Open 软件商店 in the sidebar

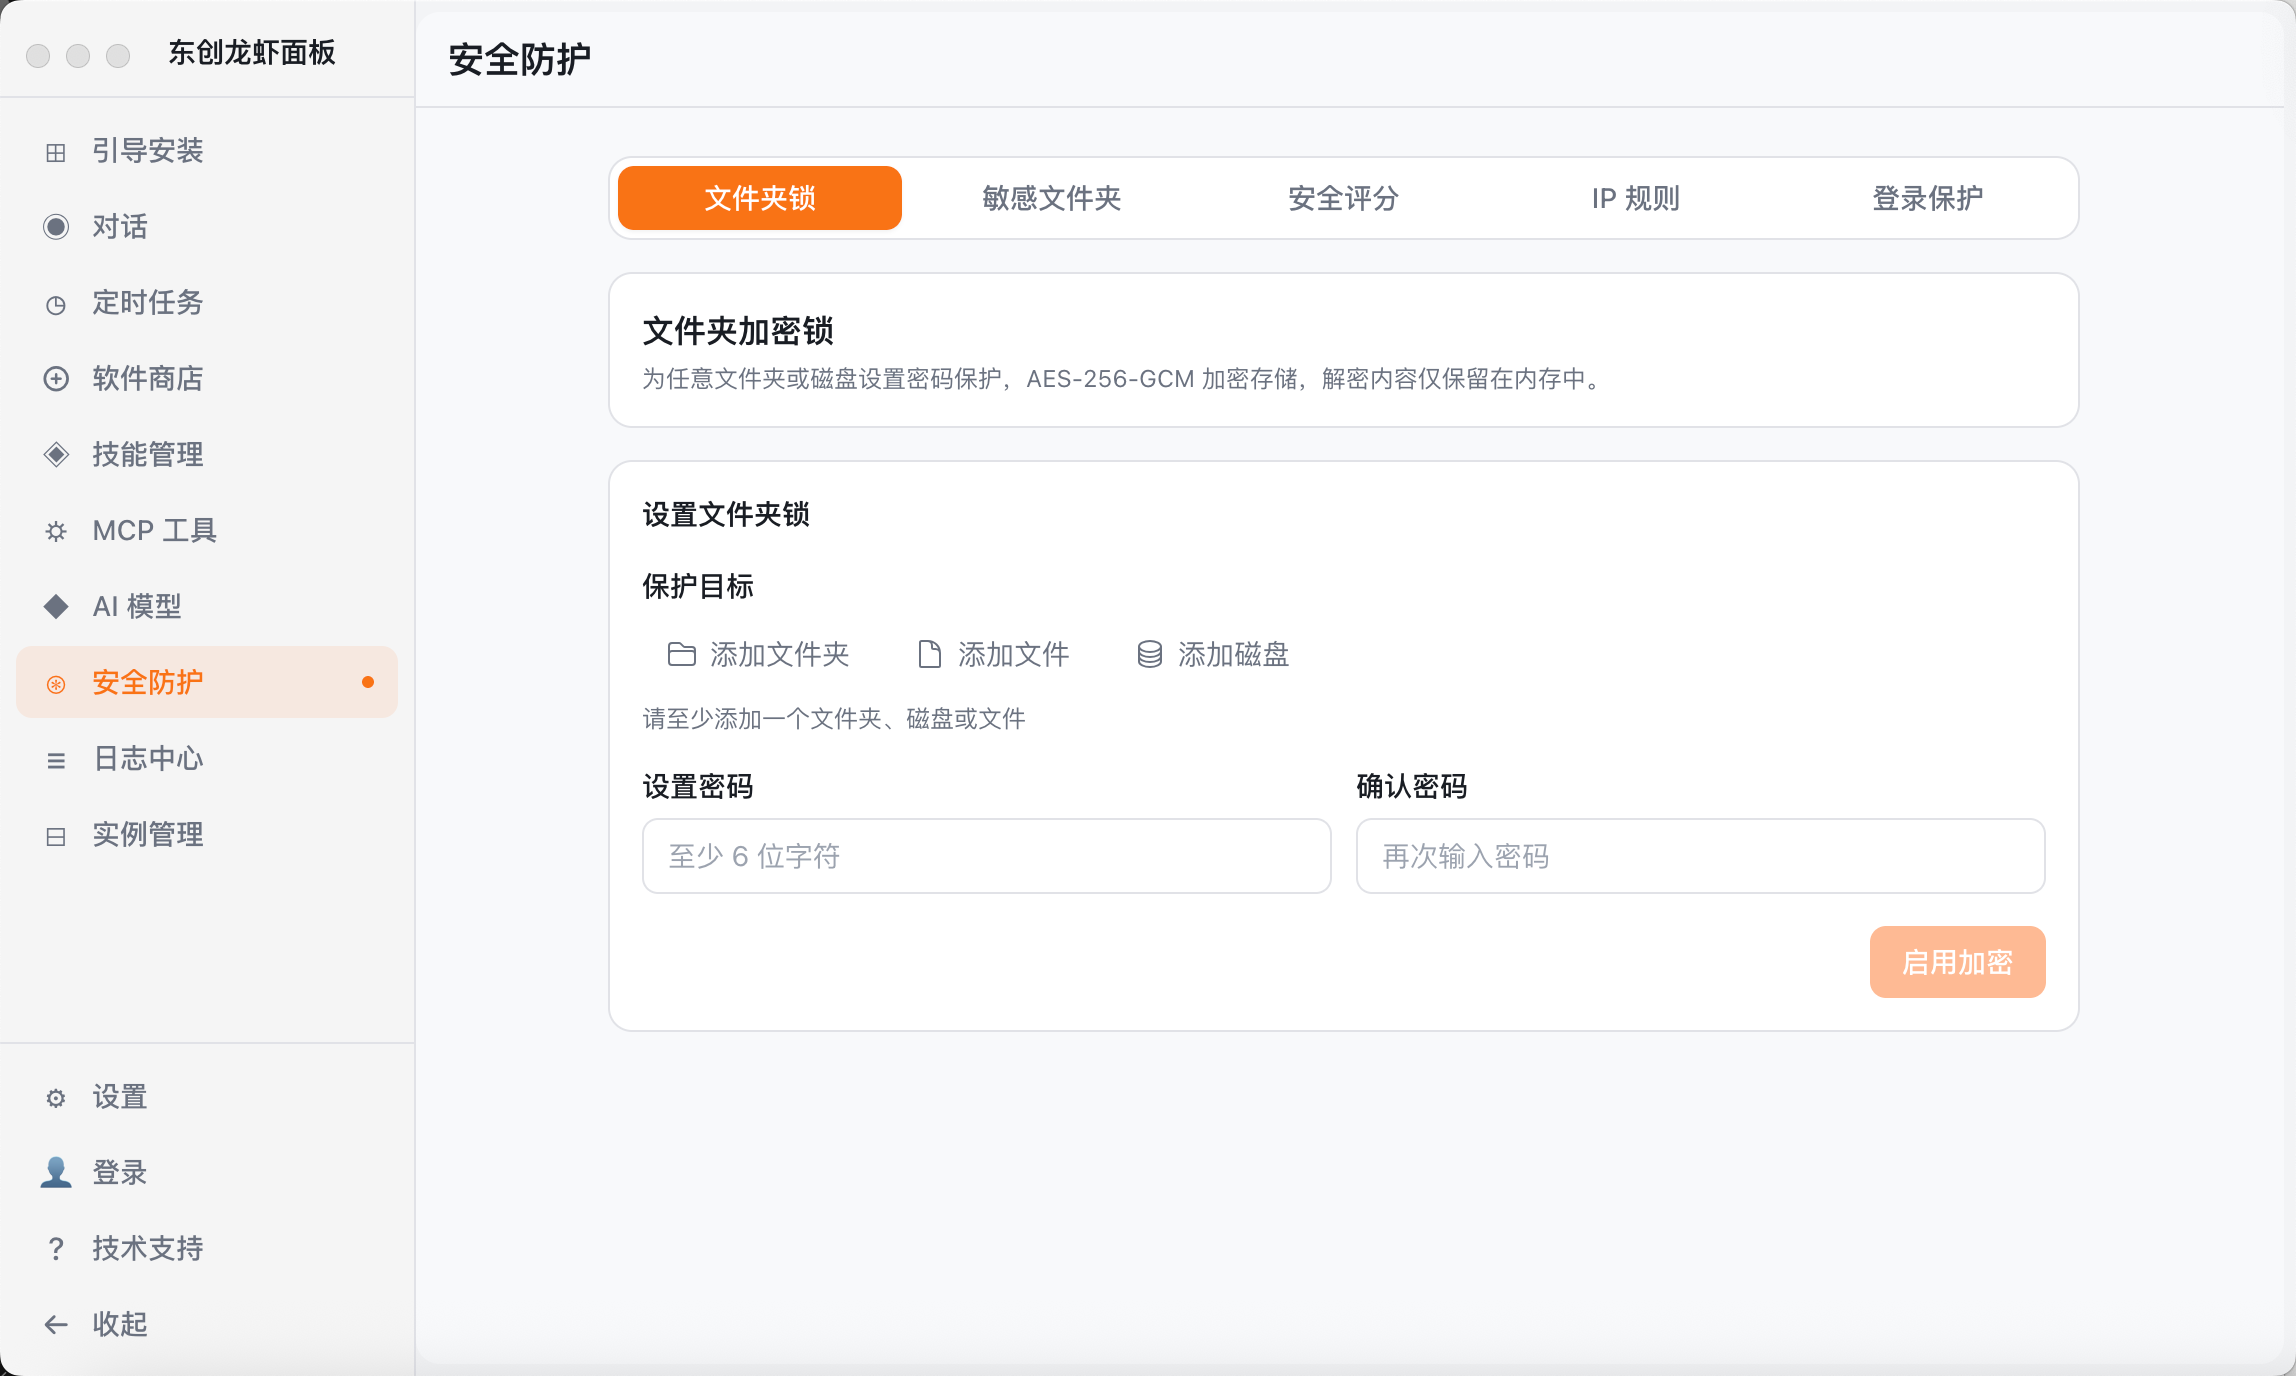click(x=207, y=378)
